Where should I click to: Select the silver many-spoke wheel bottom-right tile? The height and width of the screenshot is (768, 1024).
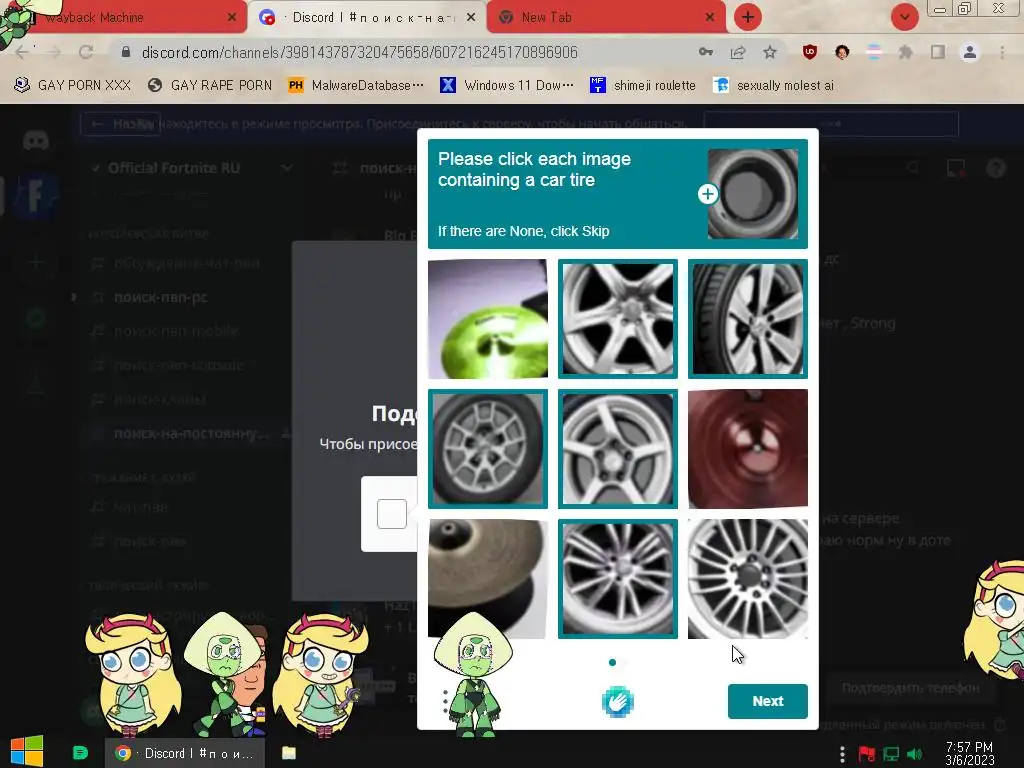tap(748, 579)
